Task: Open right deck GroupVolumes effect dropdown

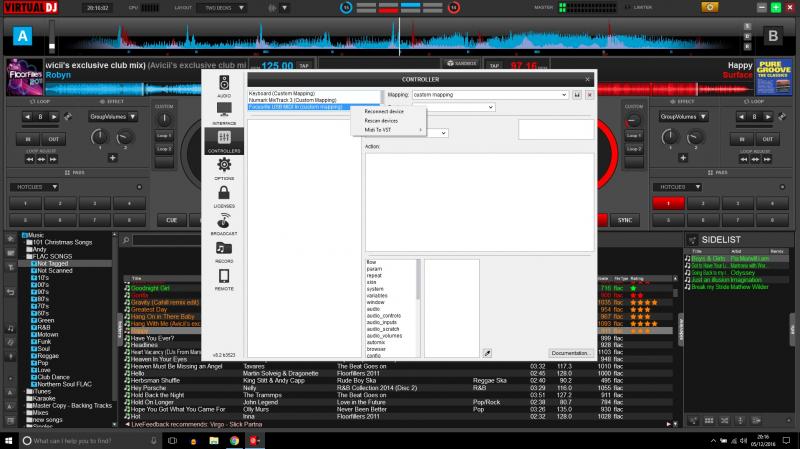Action: (683, 117)
